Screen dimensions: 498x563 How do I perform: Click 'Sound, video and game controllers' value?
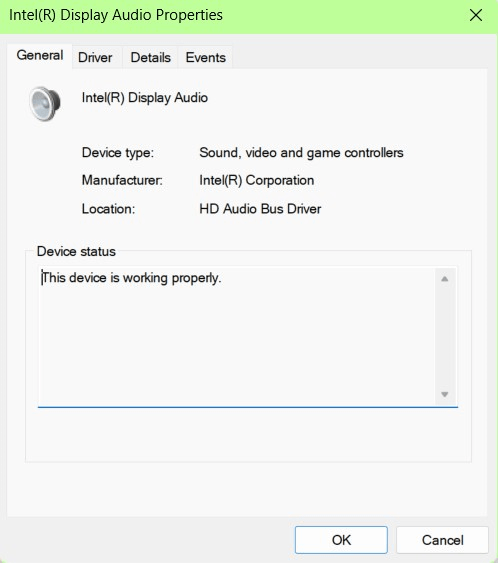click(x=301, y=153)
